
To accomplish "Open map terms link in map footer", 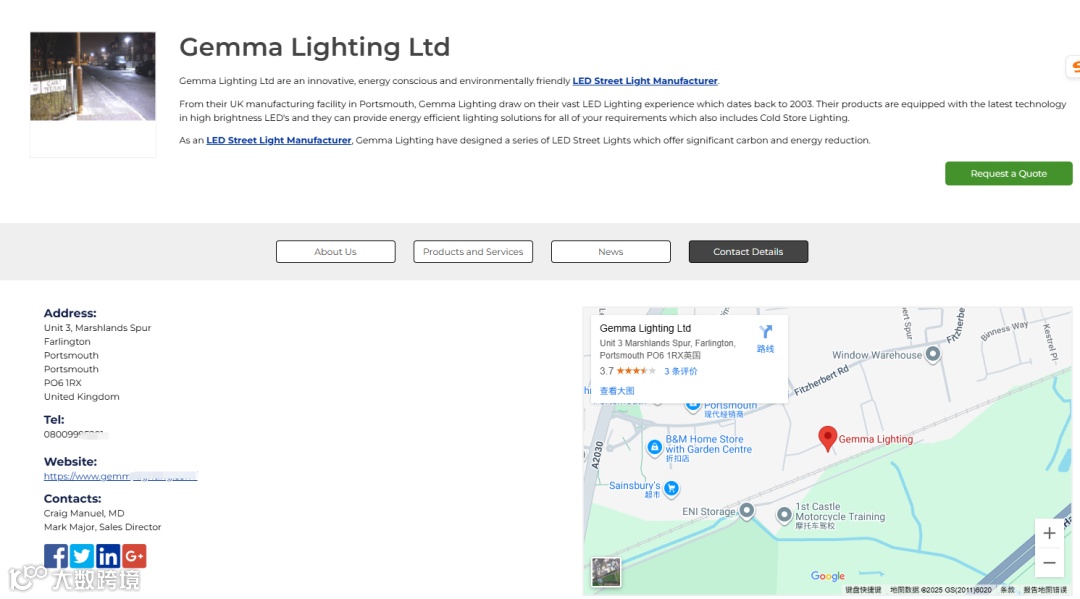I will click(1008, 590).
